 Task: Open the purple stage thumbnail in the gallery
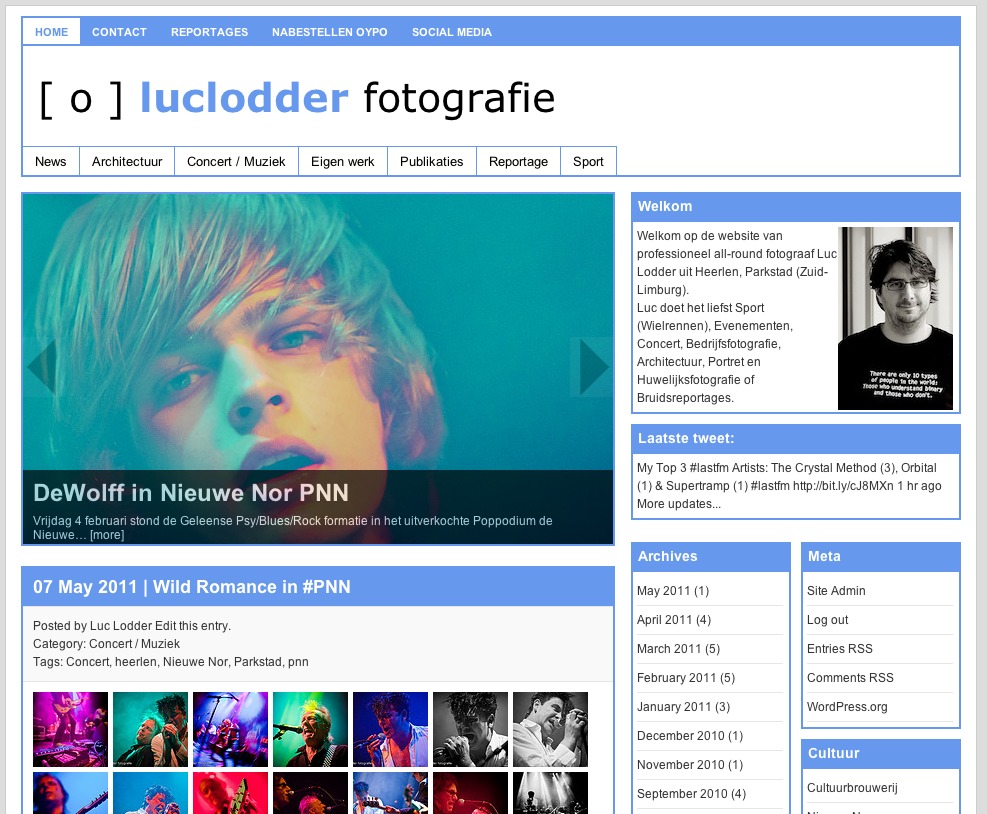(x=70, y=729)
